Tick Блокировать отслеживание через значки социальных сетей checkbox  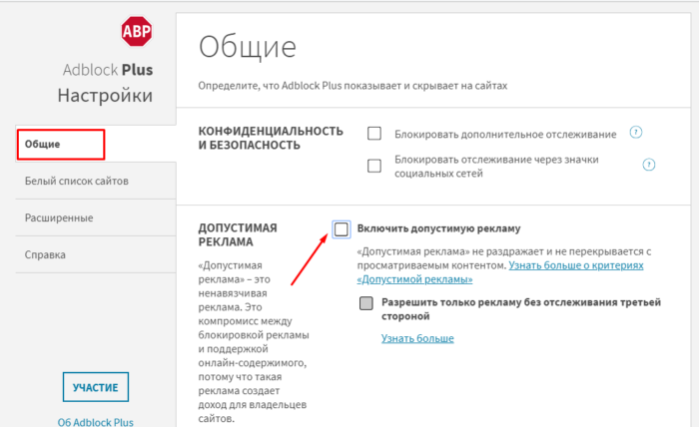click(374, 166)
